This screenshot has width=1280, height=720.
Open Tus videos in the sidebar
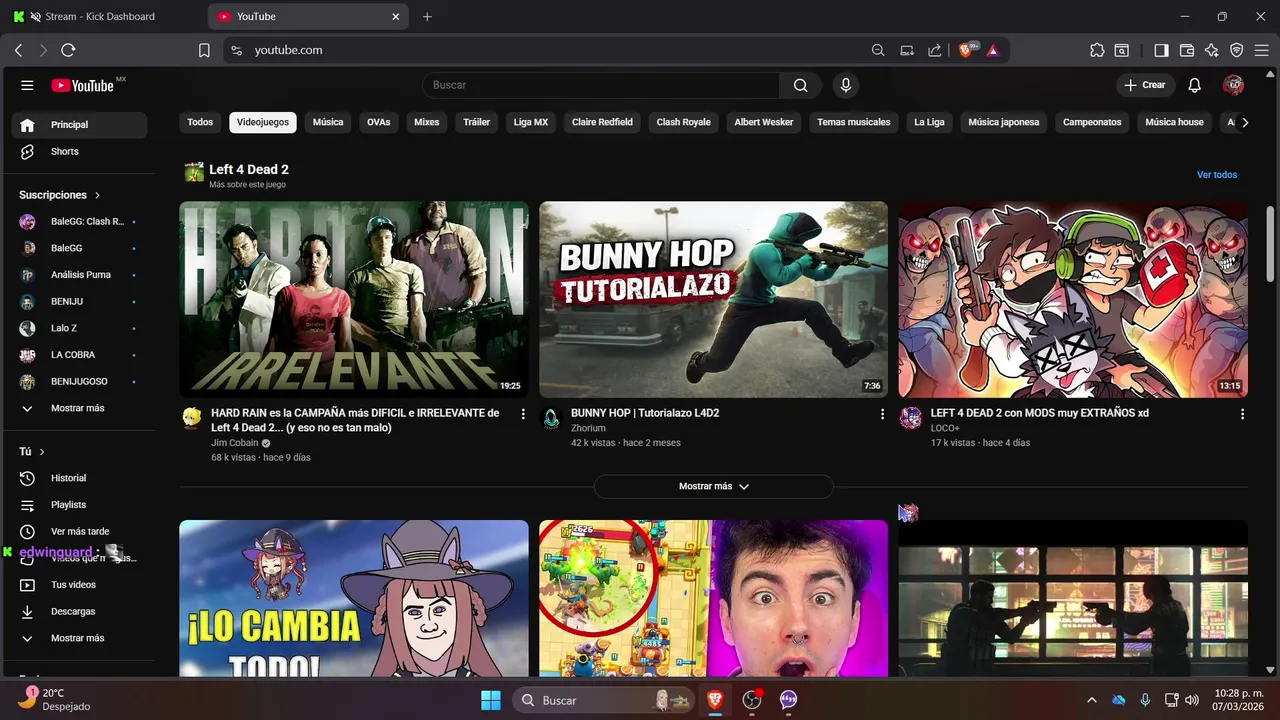[x=79, y=585]
